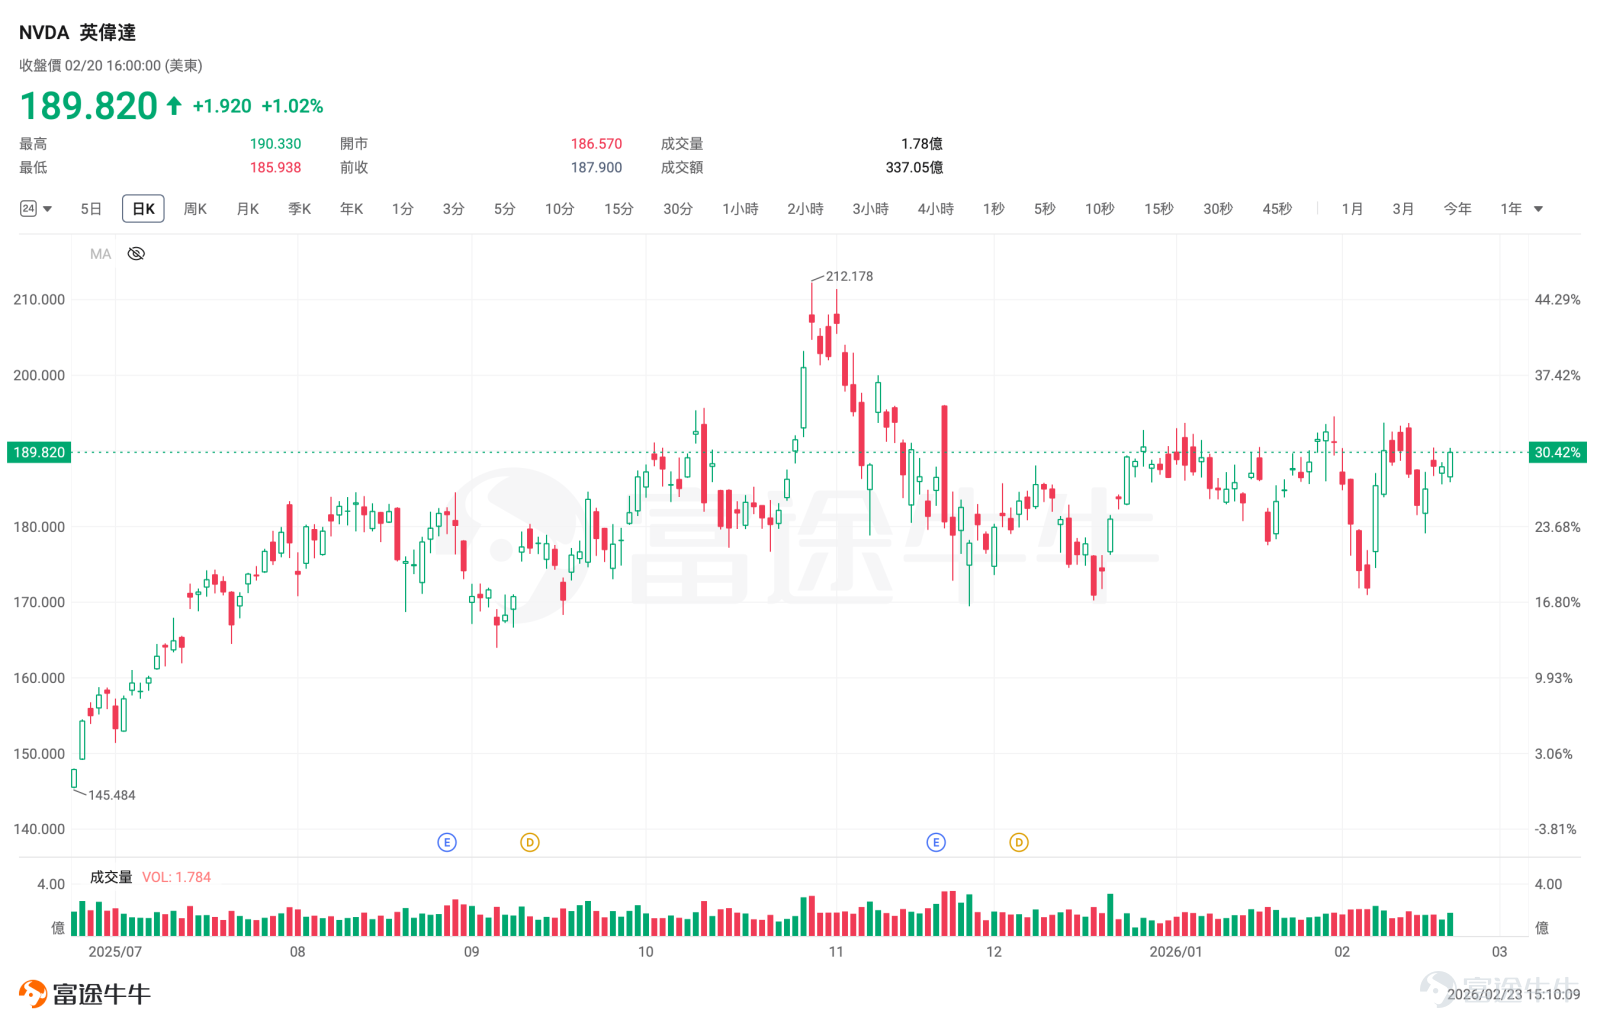
Task: Click the 收盤價 02/20 16:00:00 timestamp
Action: pyautogui.click(x=111, y=66)
